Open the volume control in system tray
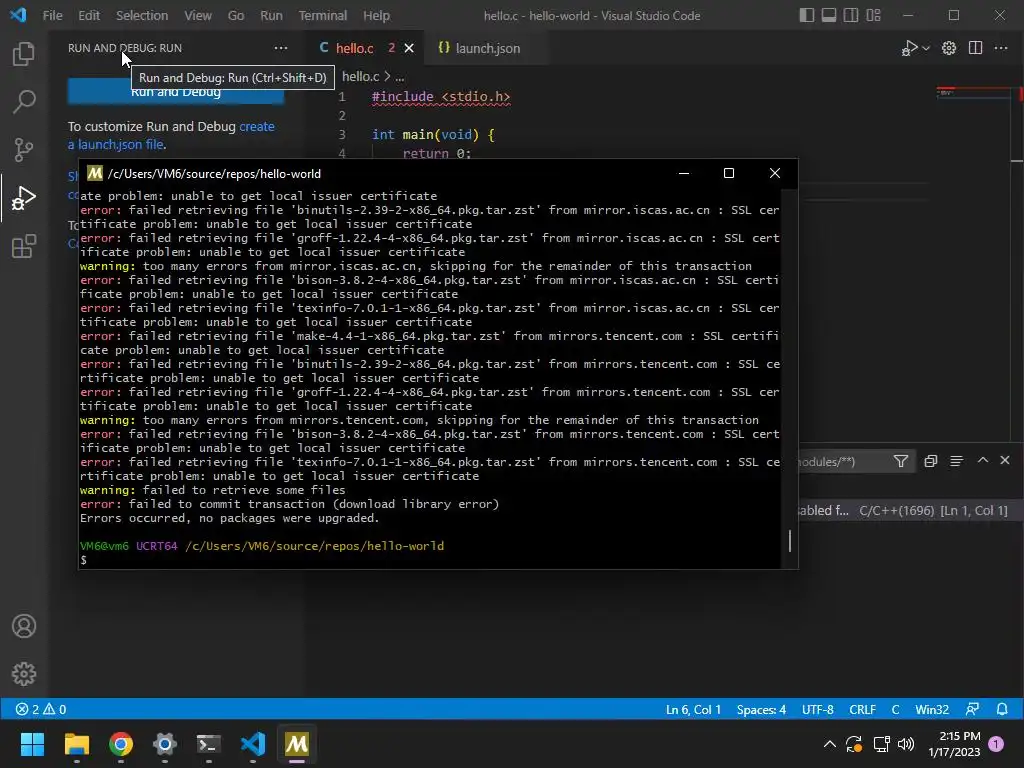This screenshot has width=1024, height=768. click(906, 744)
